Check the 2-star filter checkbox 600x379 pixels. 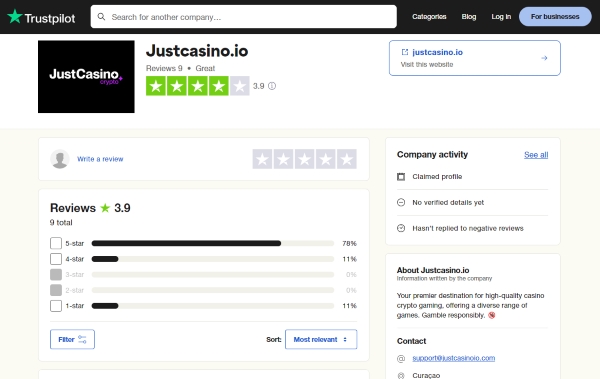pos(56,290)
